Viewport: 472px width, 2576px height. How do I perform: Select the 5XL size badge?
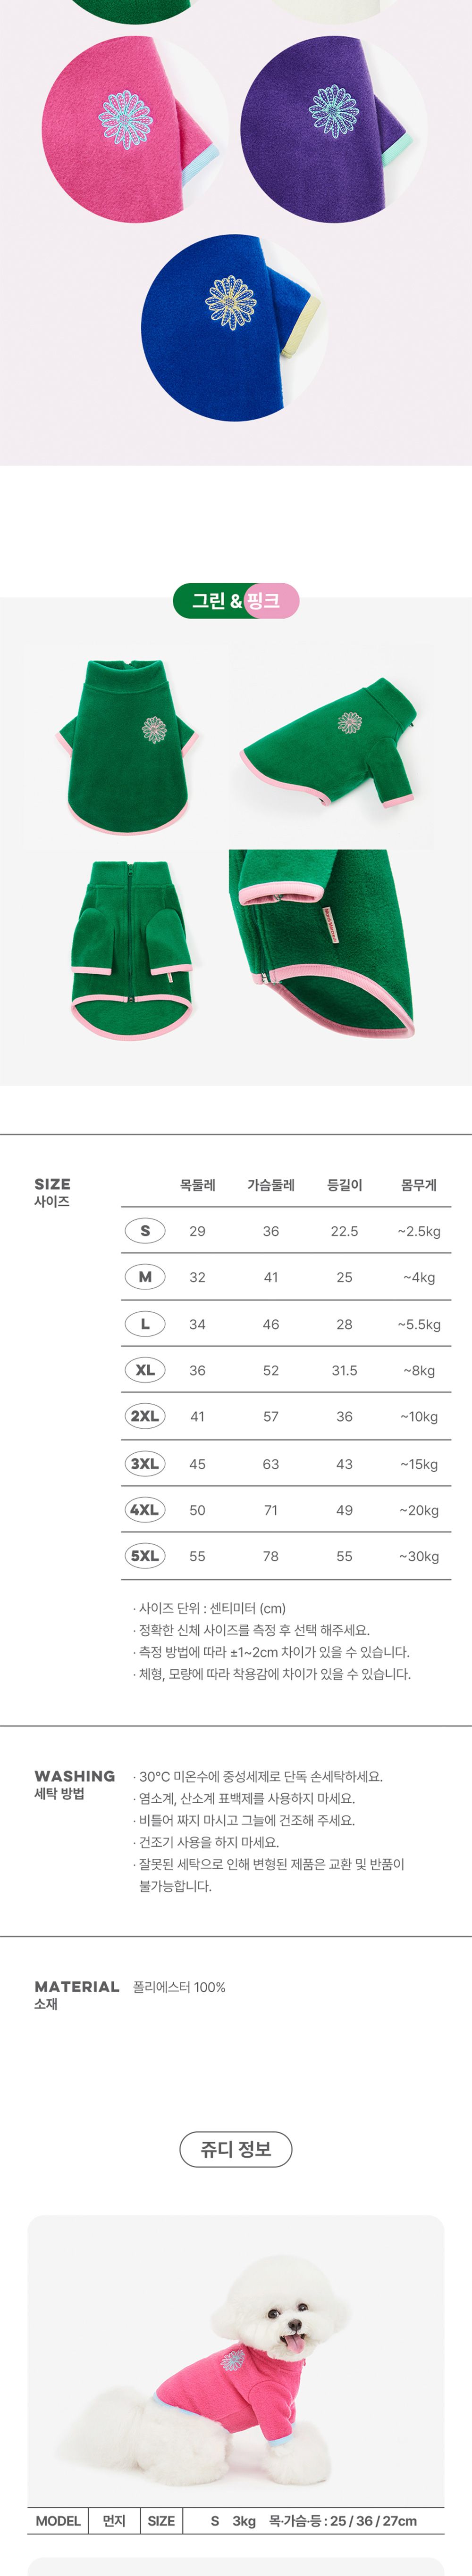[145, 1555]
